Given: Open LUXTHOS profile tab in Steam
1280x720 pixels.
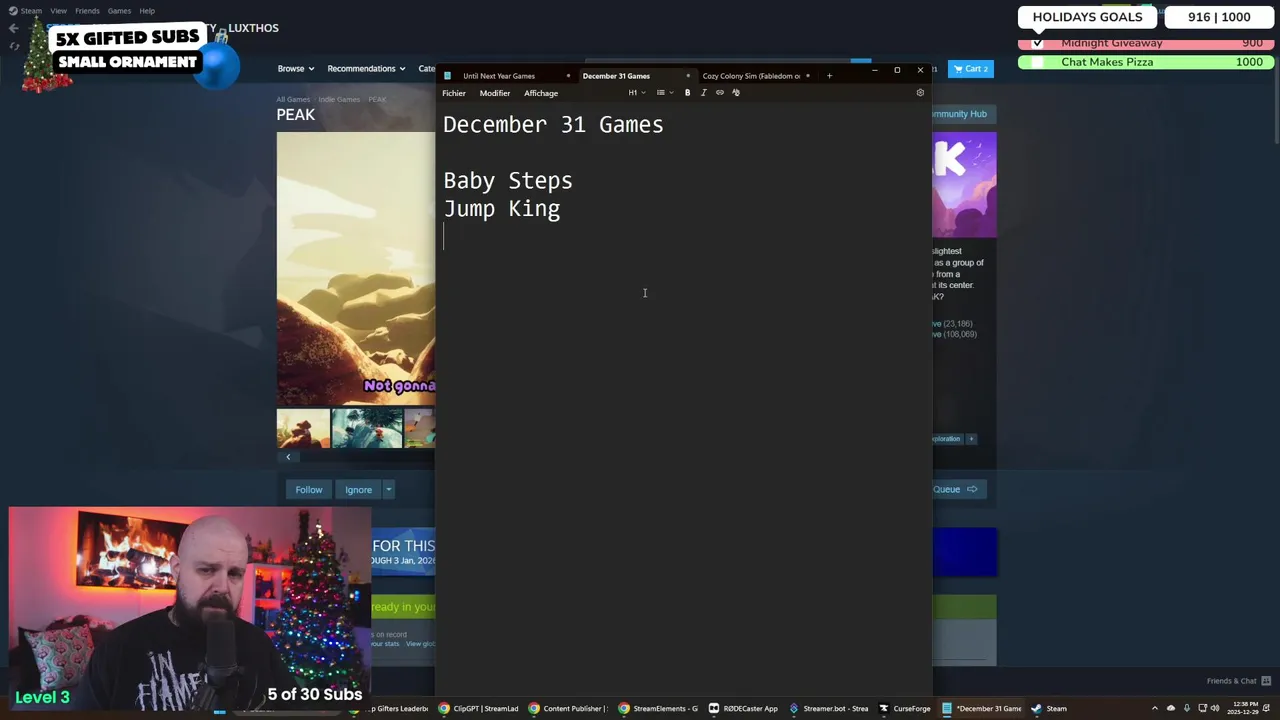Looking at the screenshot, I should click(x=253, y=28).
